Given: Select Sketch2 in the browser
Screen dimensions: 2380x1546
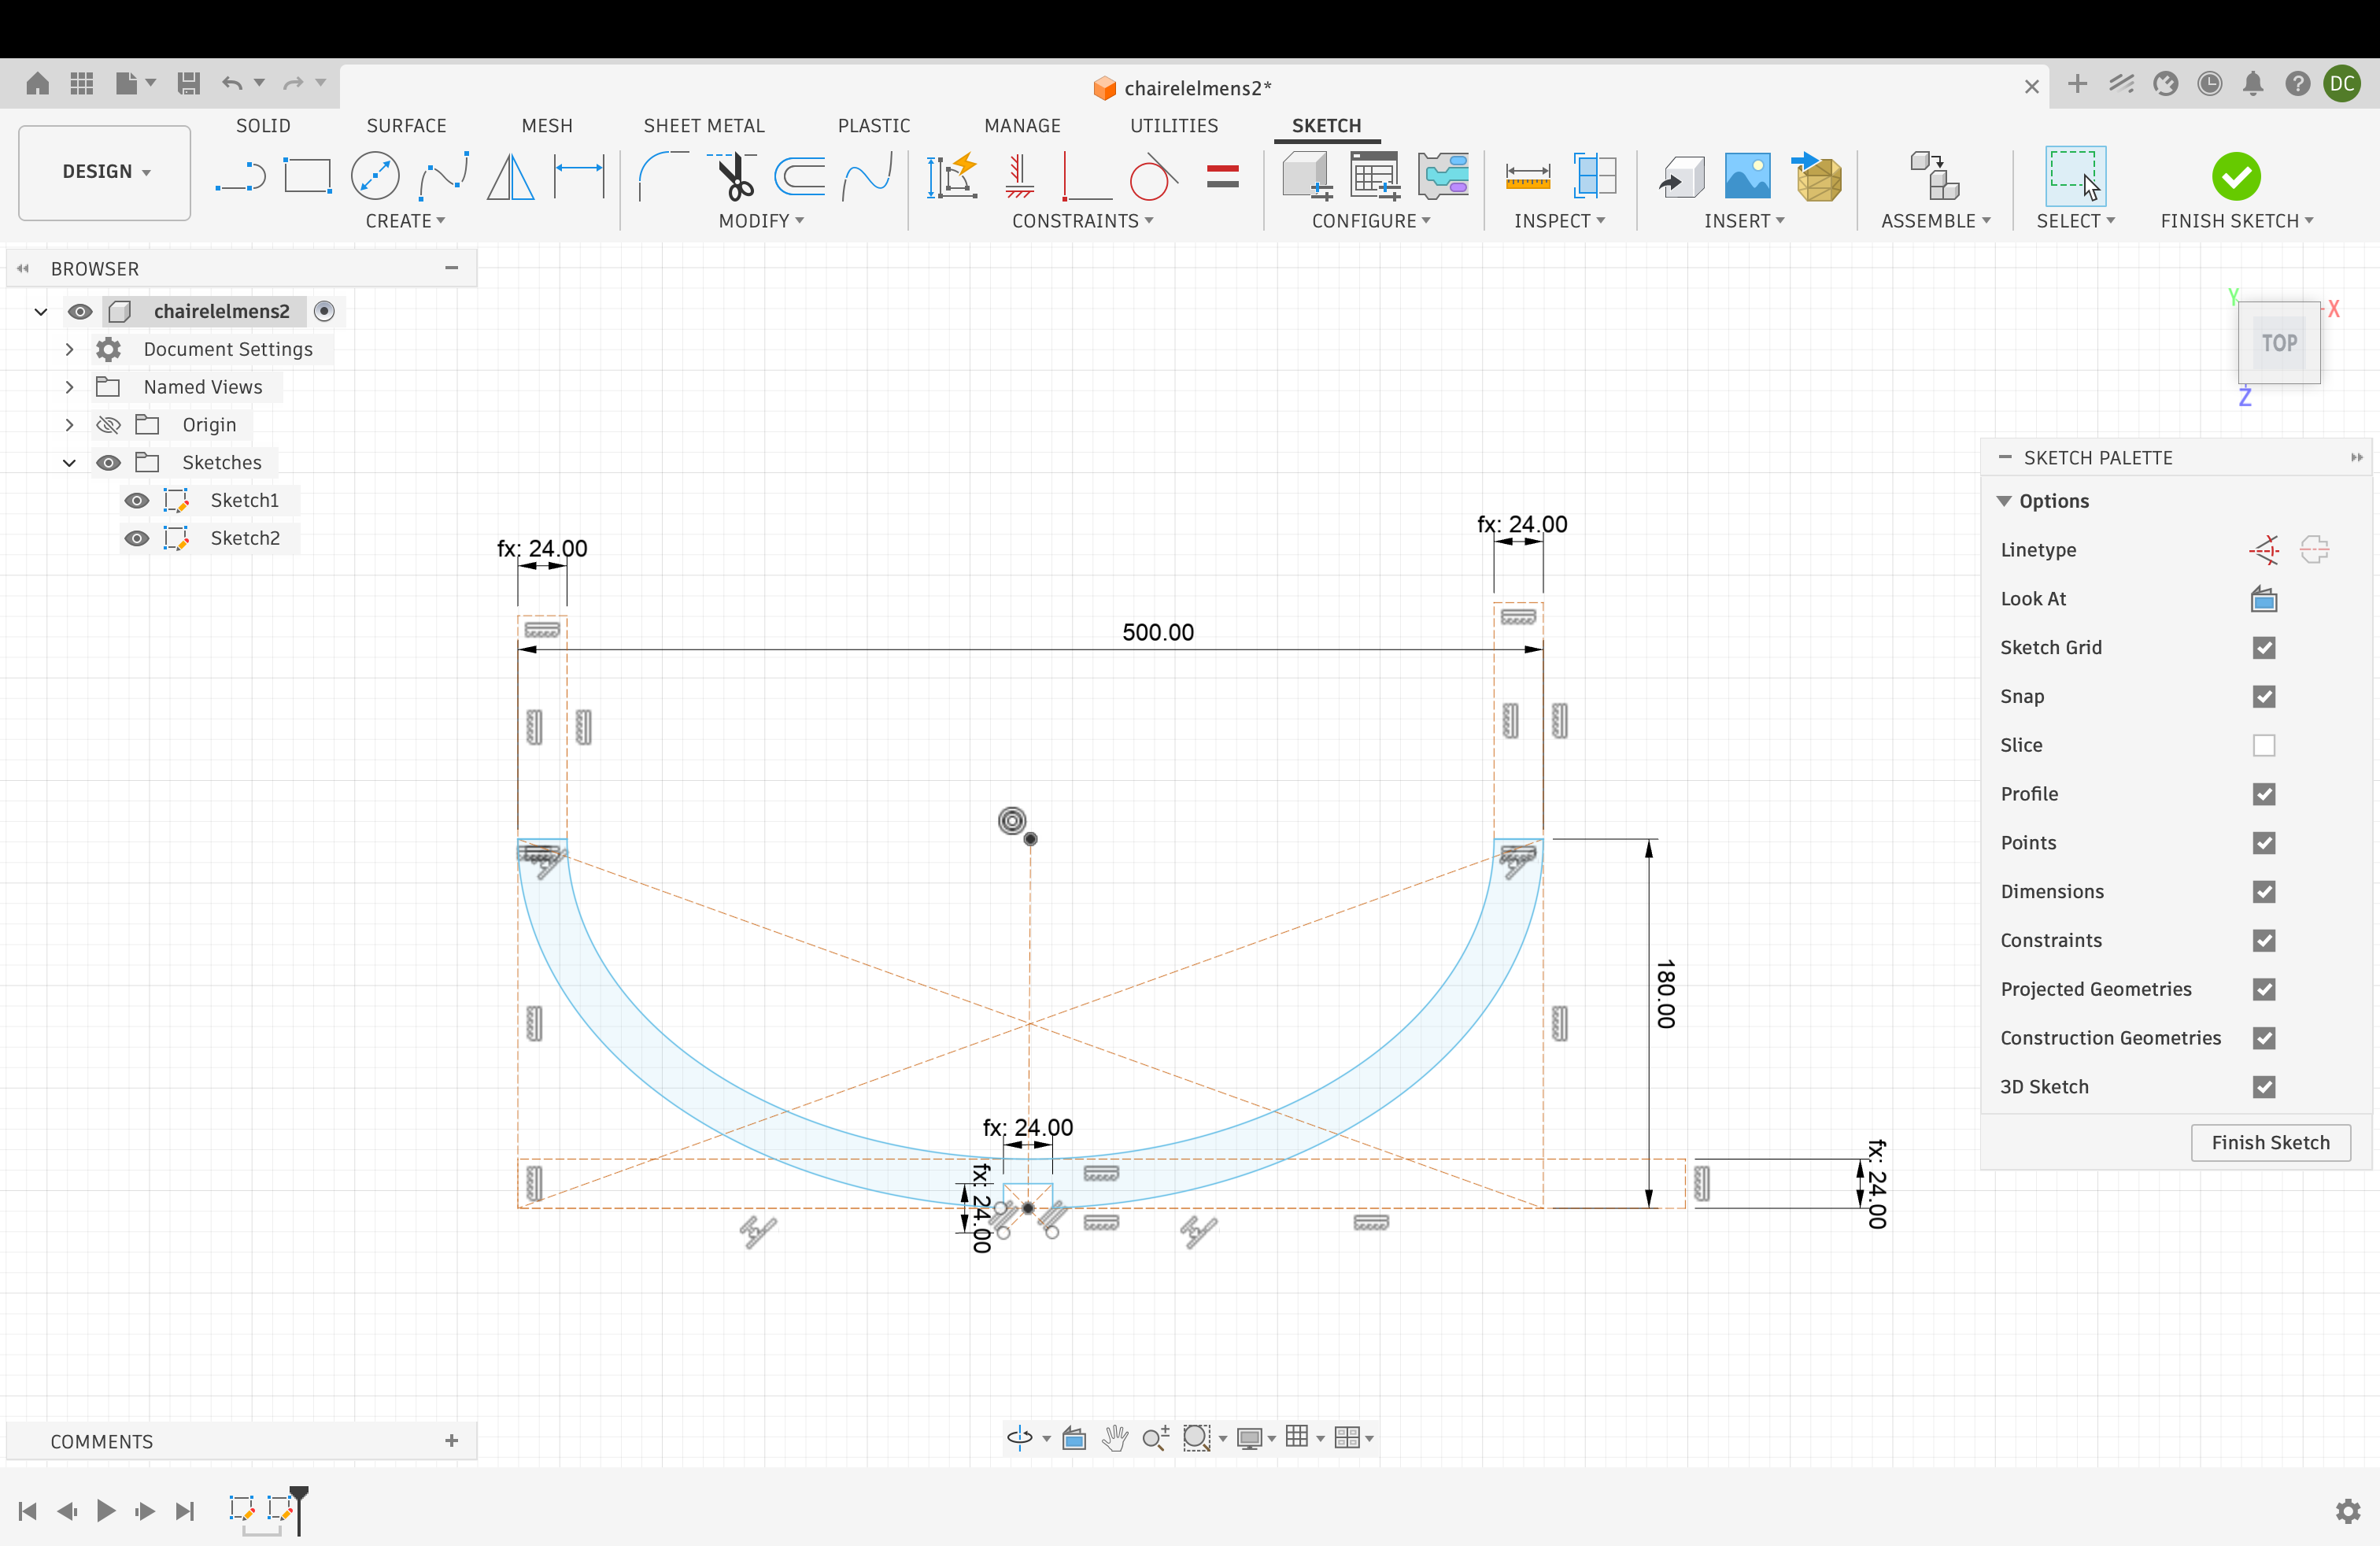Looking at the screenshot, I should (245, 538).
